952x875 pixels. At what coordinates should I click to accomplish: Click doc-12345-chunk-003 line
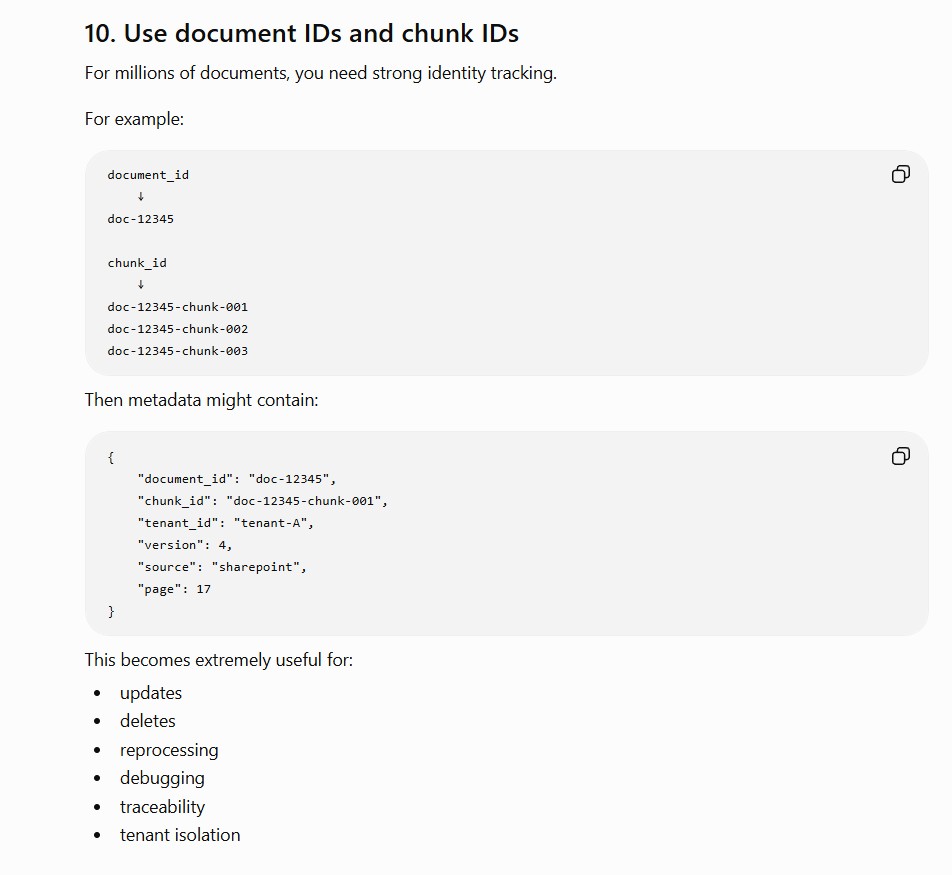click(178, 350)
